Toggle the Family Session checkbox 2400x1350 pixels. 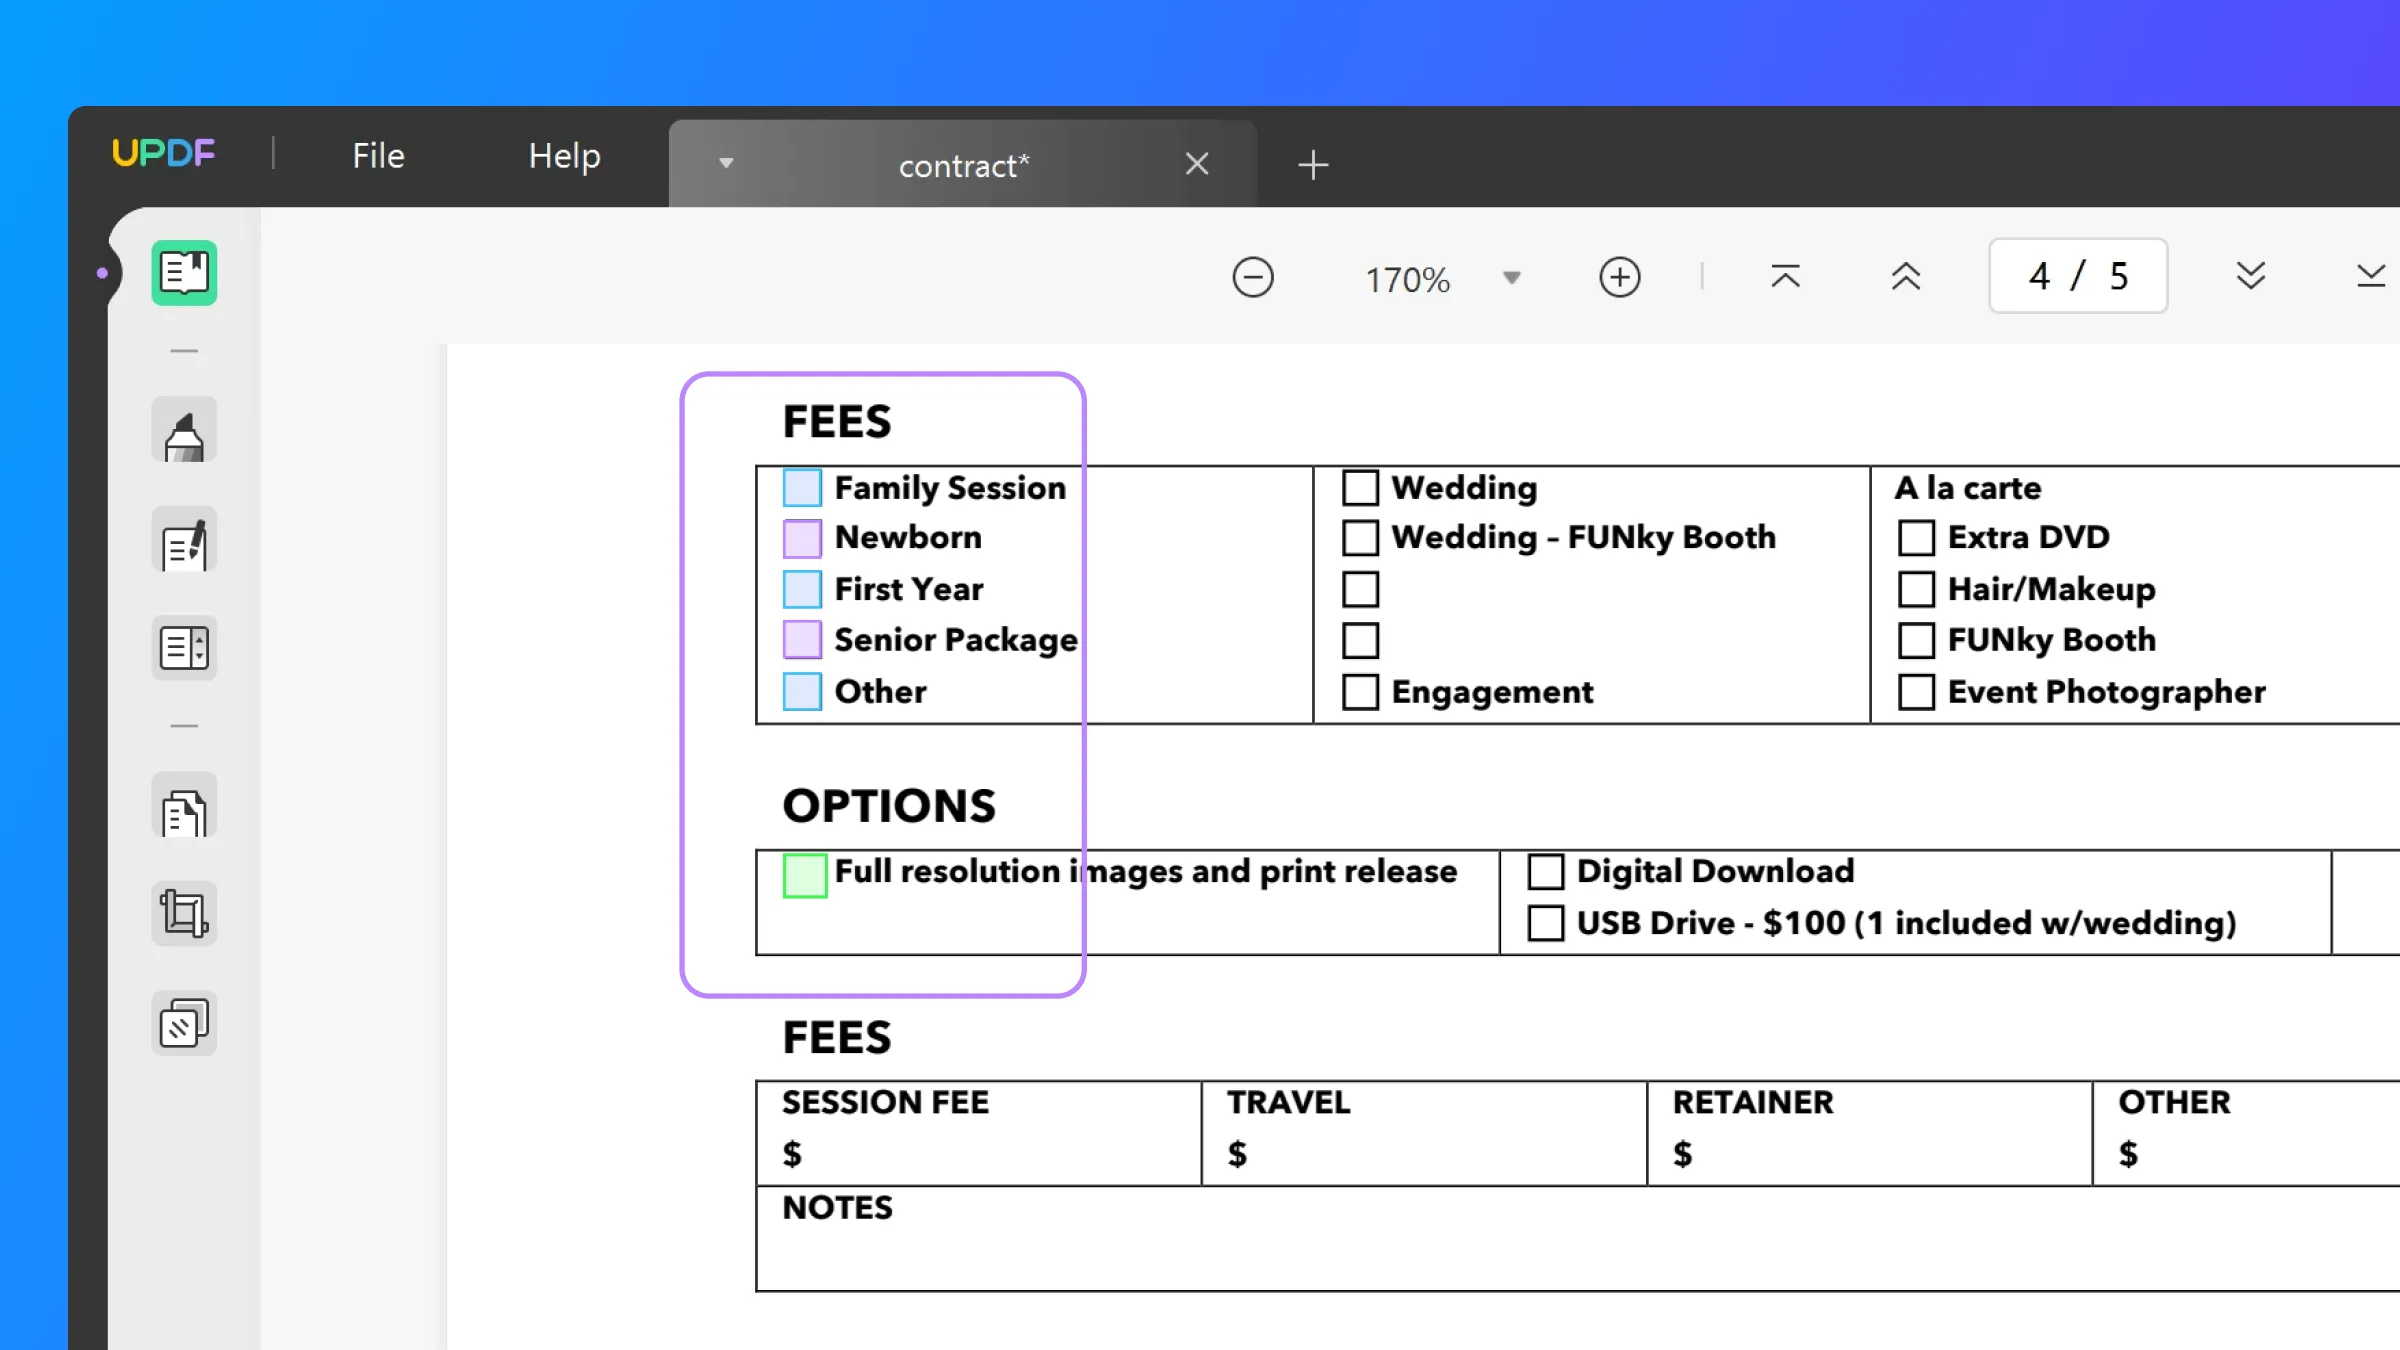click(803, 486)
